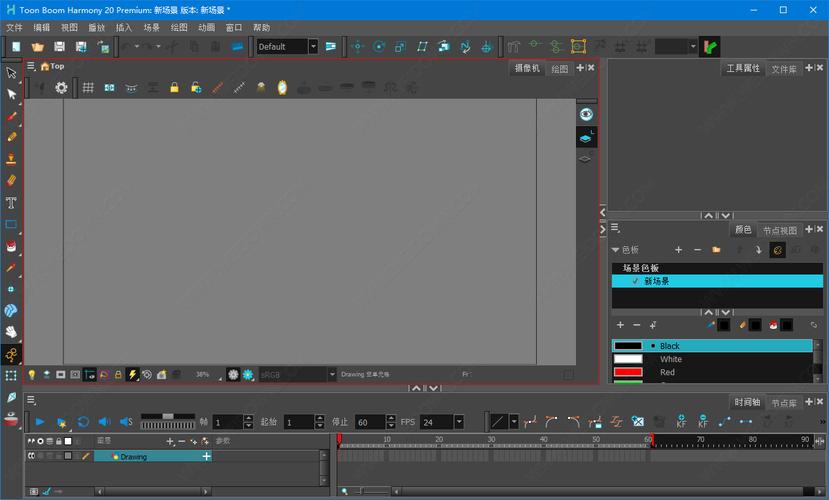Screen dimensions: 829x500
Task: Collapse the 色板 palette list section
Action: point(616,250)
